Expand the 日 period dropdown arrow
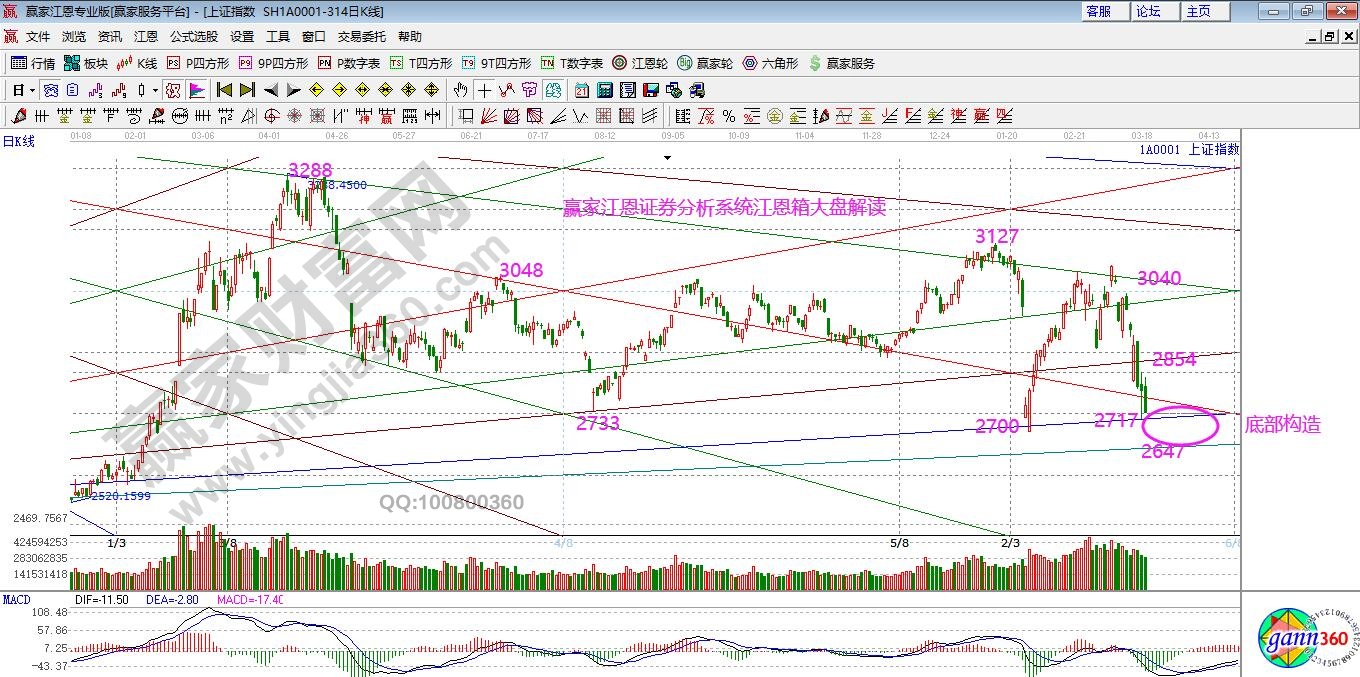 [33, 90]
